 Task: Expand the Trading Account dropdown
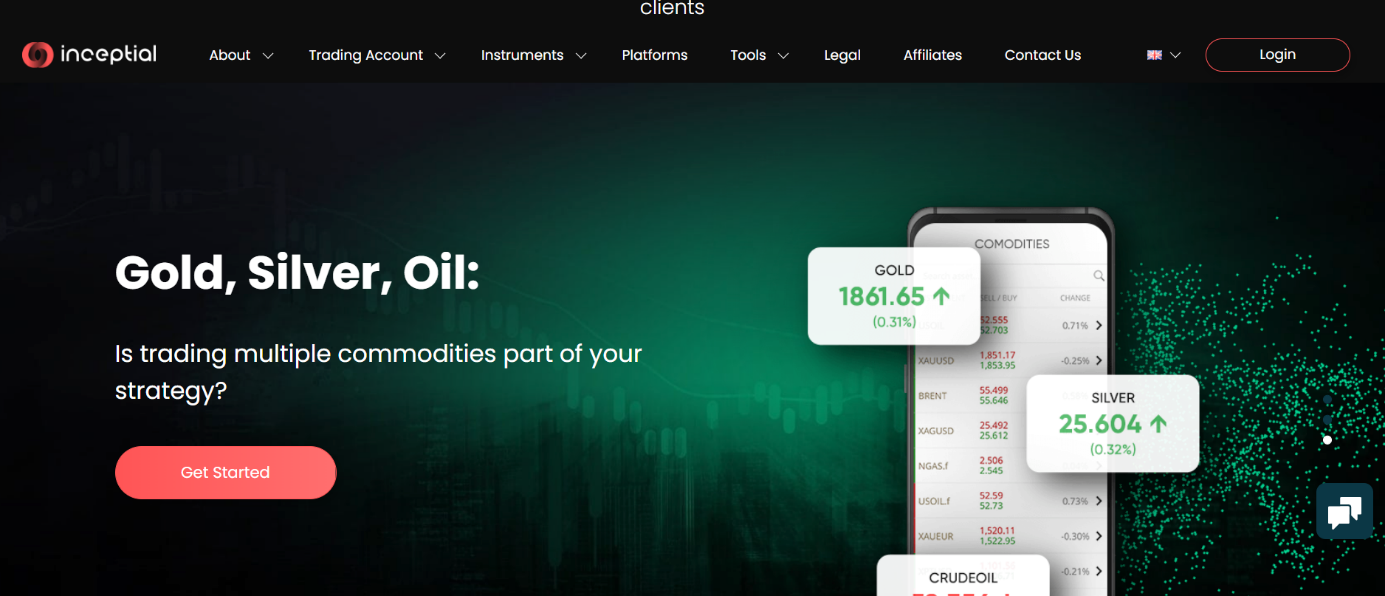pyautogui.click(x=377, y=56)
